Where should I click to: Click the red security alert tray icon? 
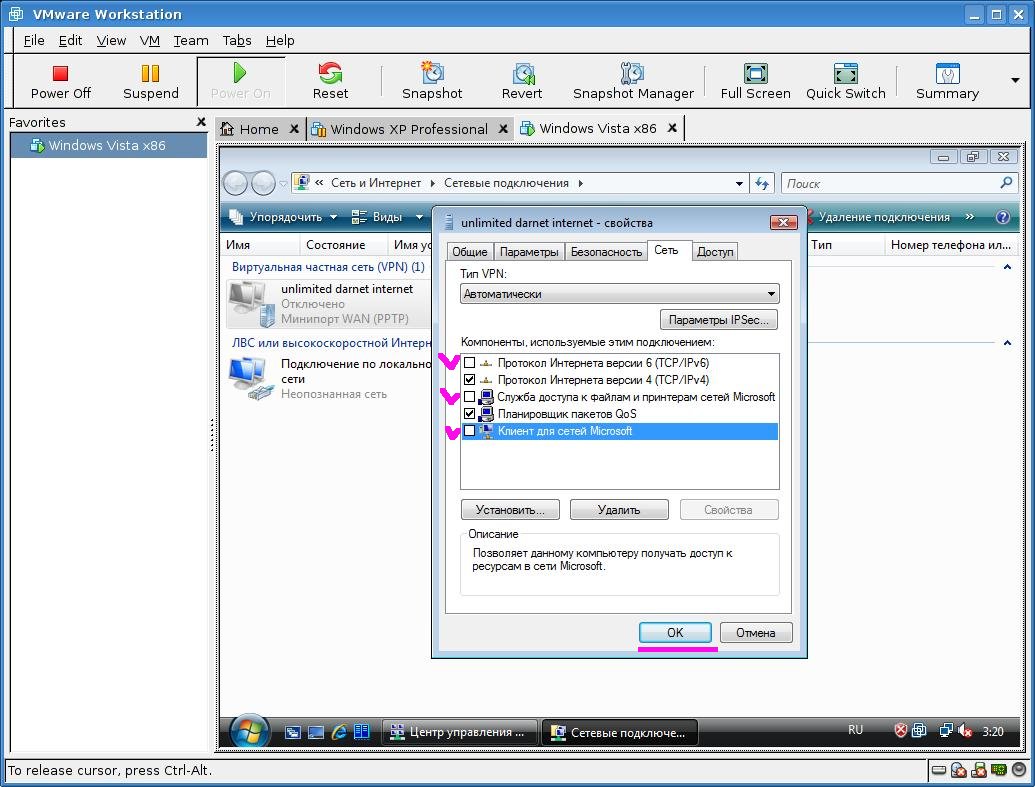(900, 730)
